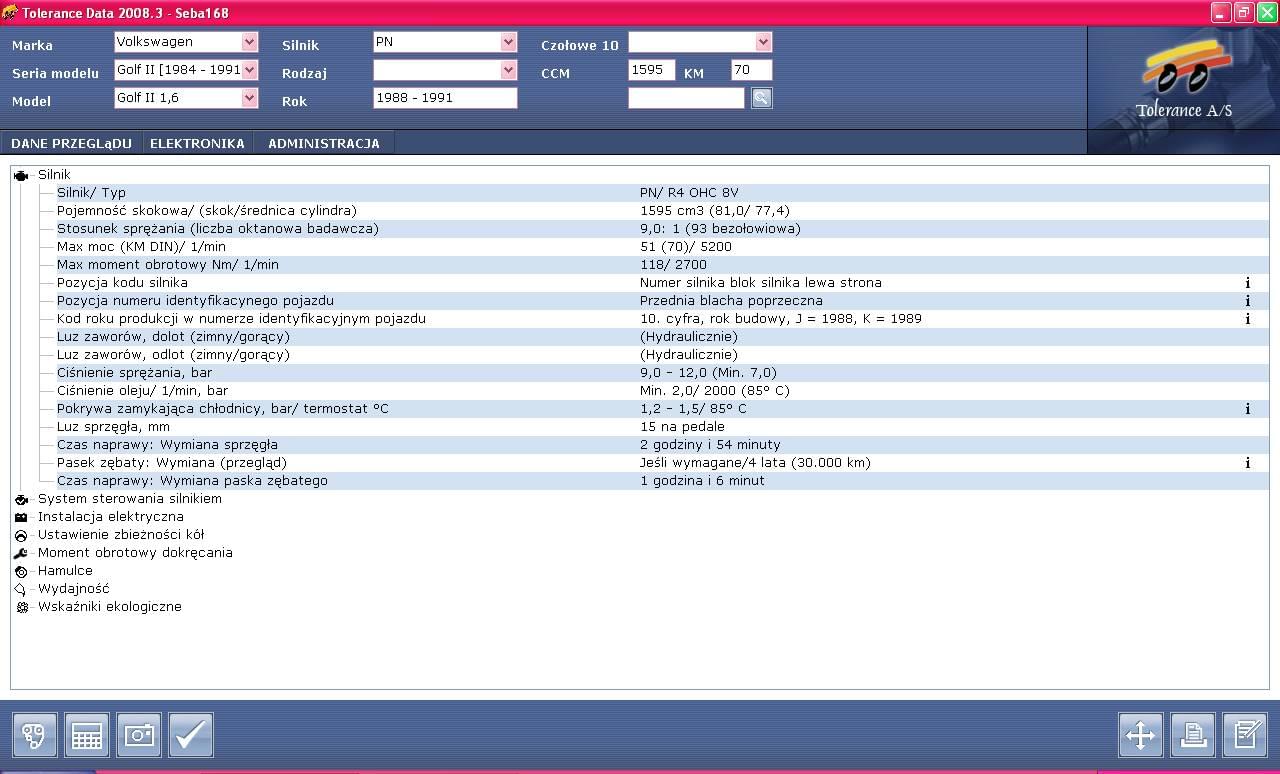The image size is (1280, 774).
Task: Click the Instalacja elektryczna battery icon
Action: click(x=21, y=517)
